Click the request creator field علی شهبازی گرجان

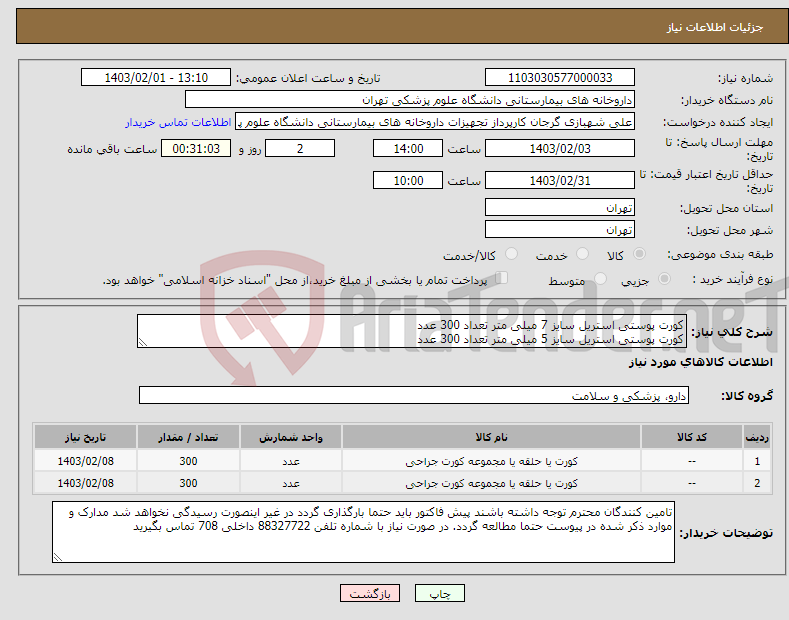435,122
